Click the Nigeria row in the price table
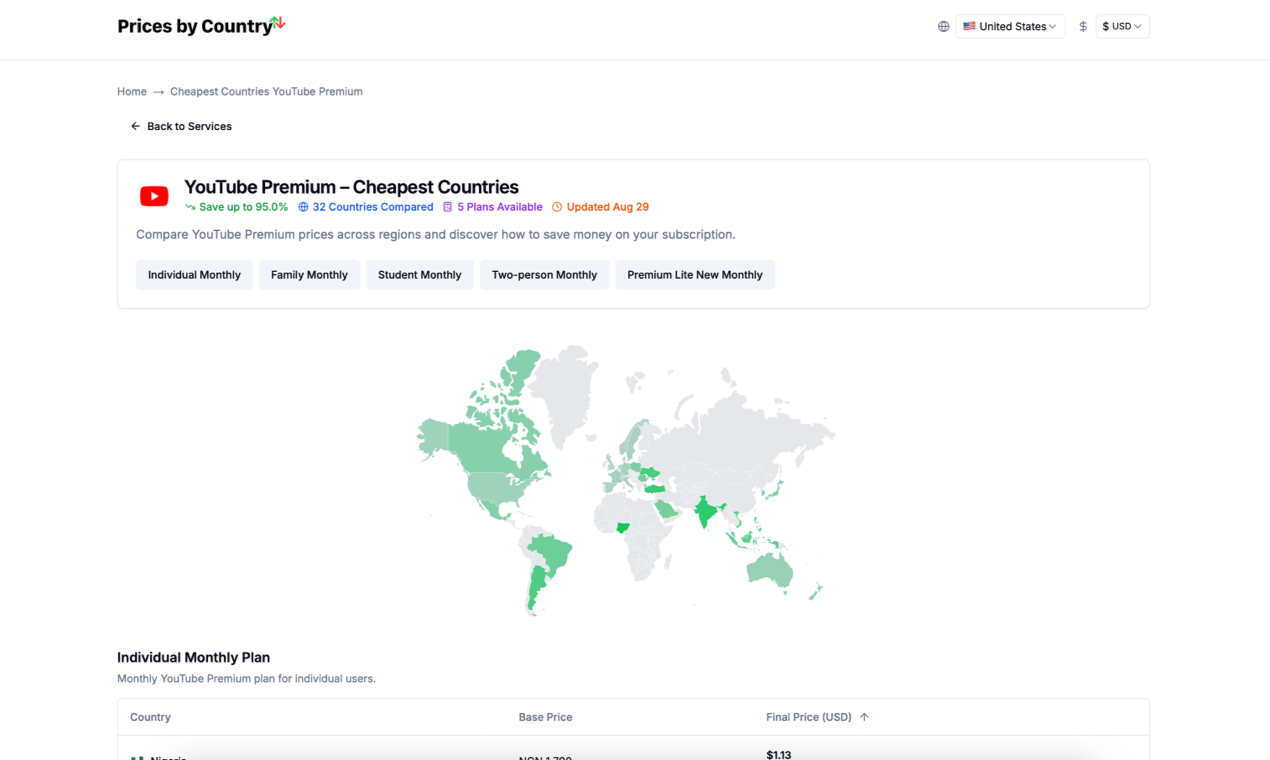The width and height of the screenshot is (1270, 760). (400, 756)
